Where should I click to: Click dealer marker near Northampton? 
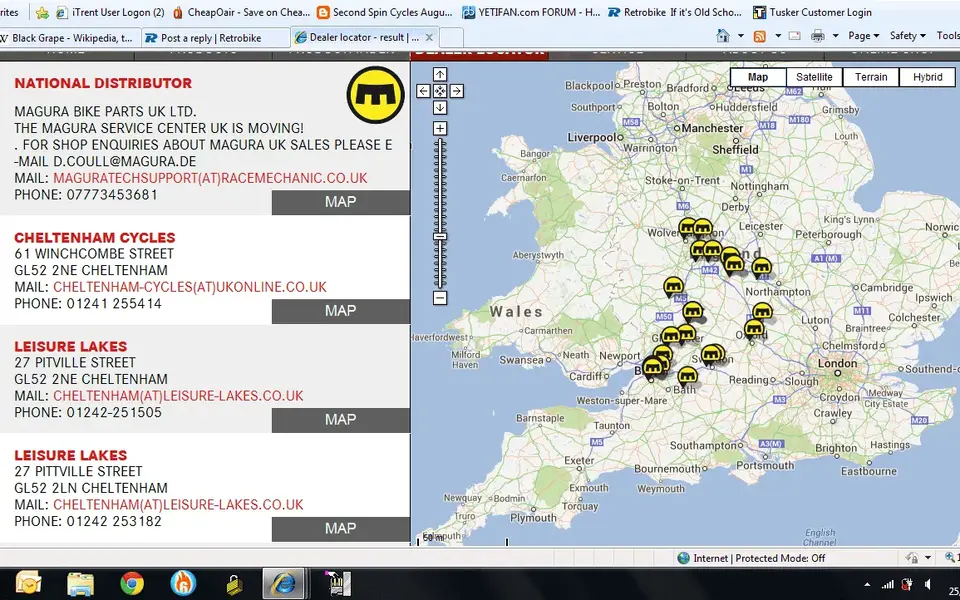pos(761,267)
